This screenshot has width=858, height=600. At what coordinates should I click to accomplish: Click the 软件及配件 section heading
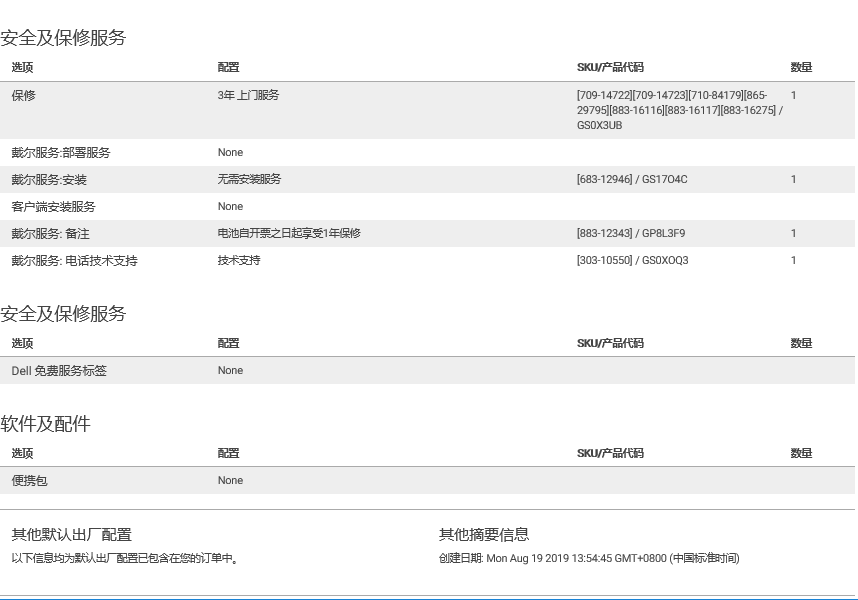click(x=45, y=424)
